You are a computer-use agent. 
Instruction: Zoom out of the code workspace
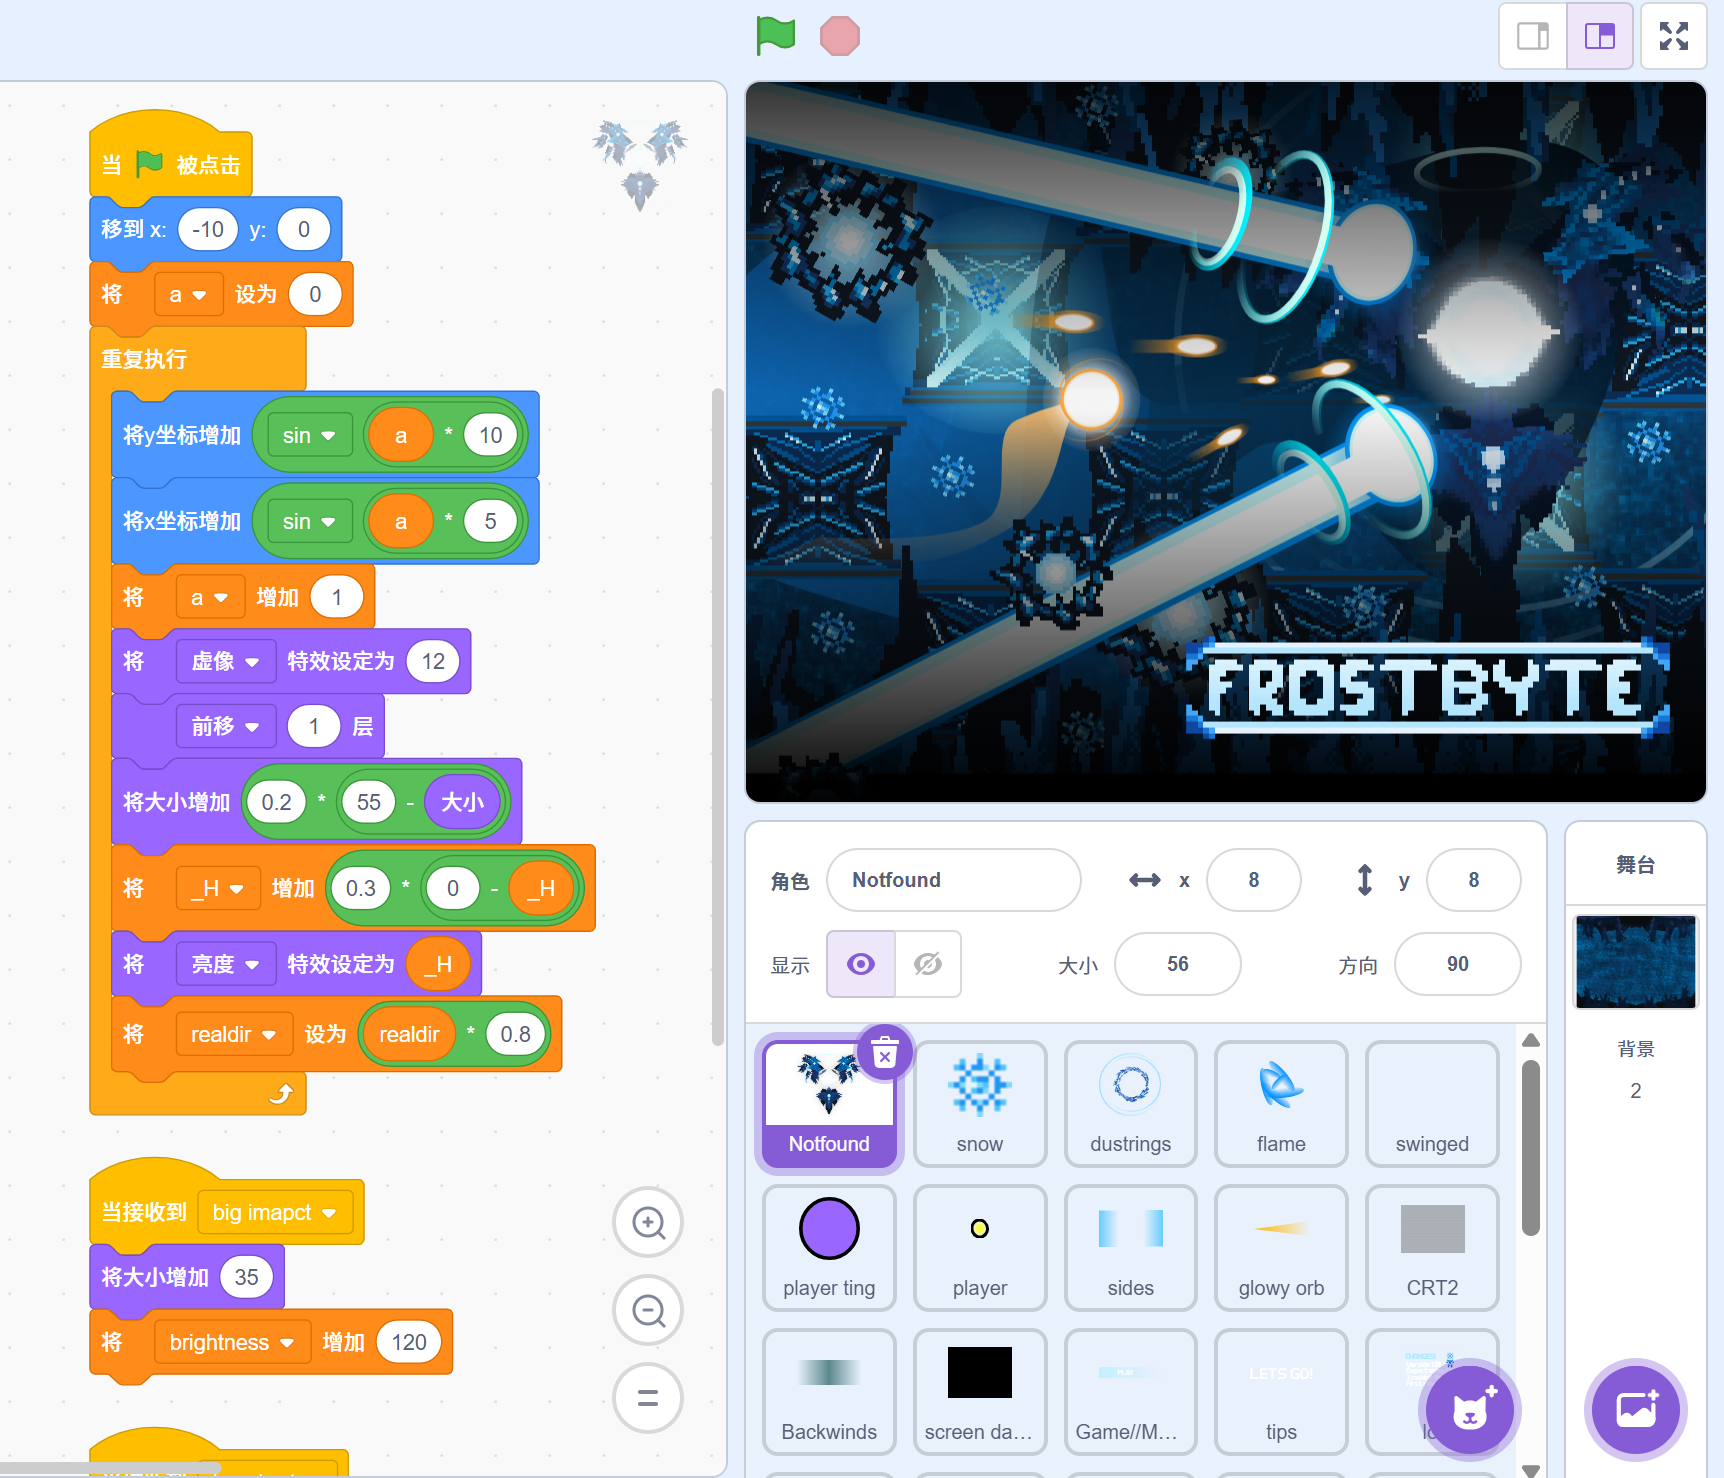648,1310
